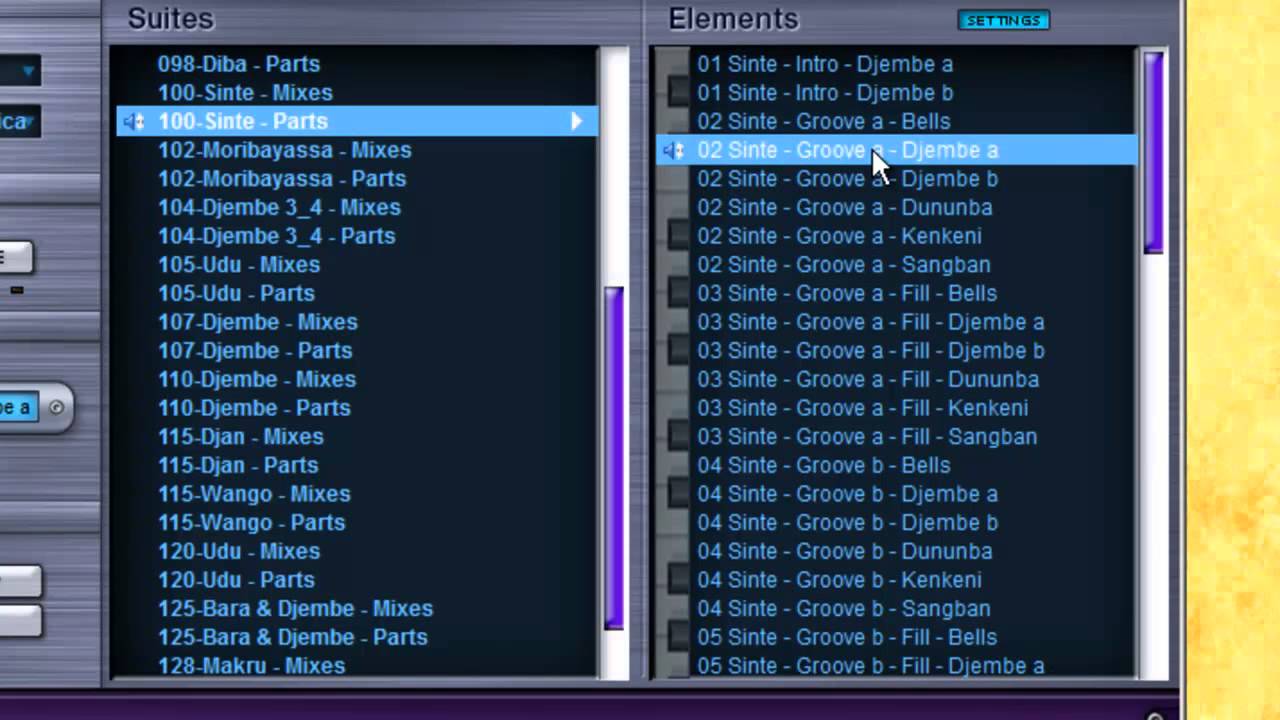The width and height of the screenshot is (1280, 720).
Task: Select suite 105-Udu - Mixes
Action: (239, 265)
